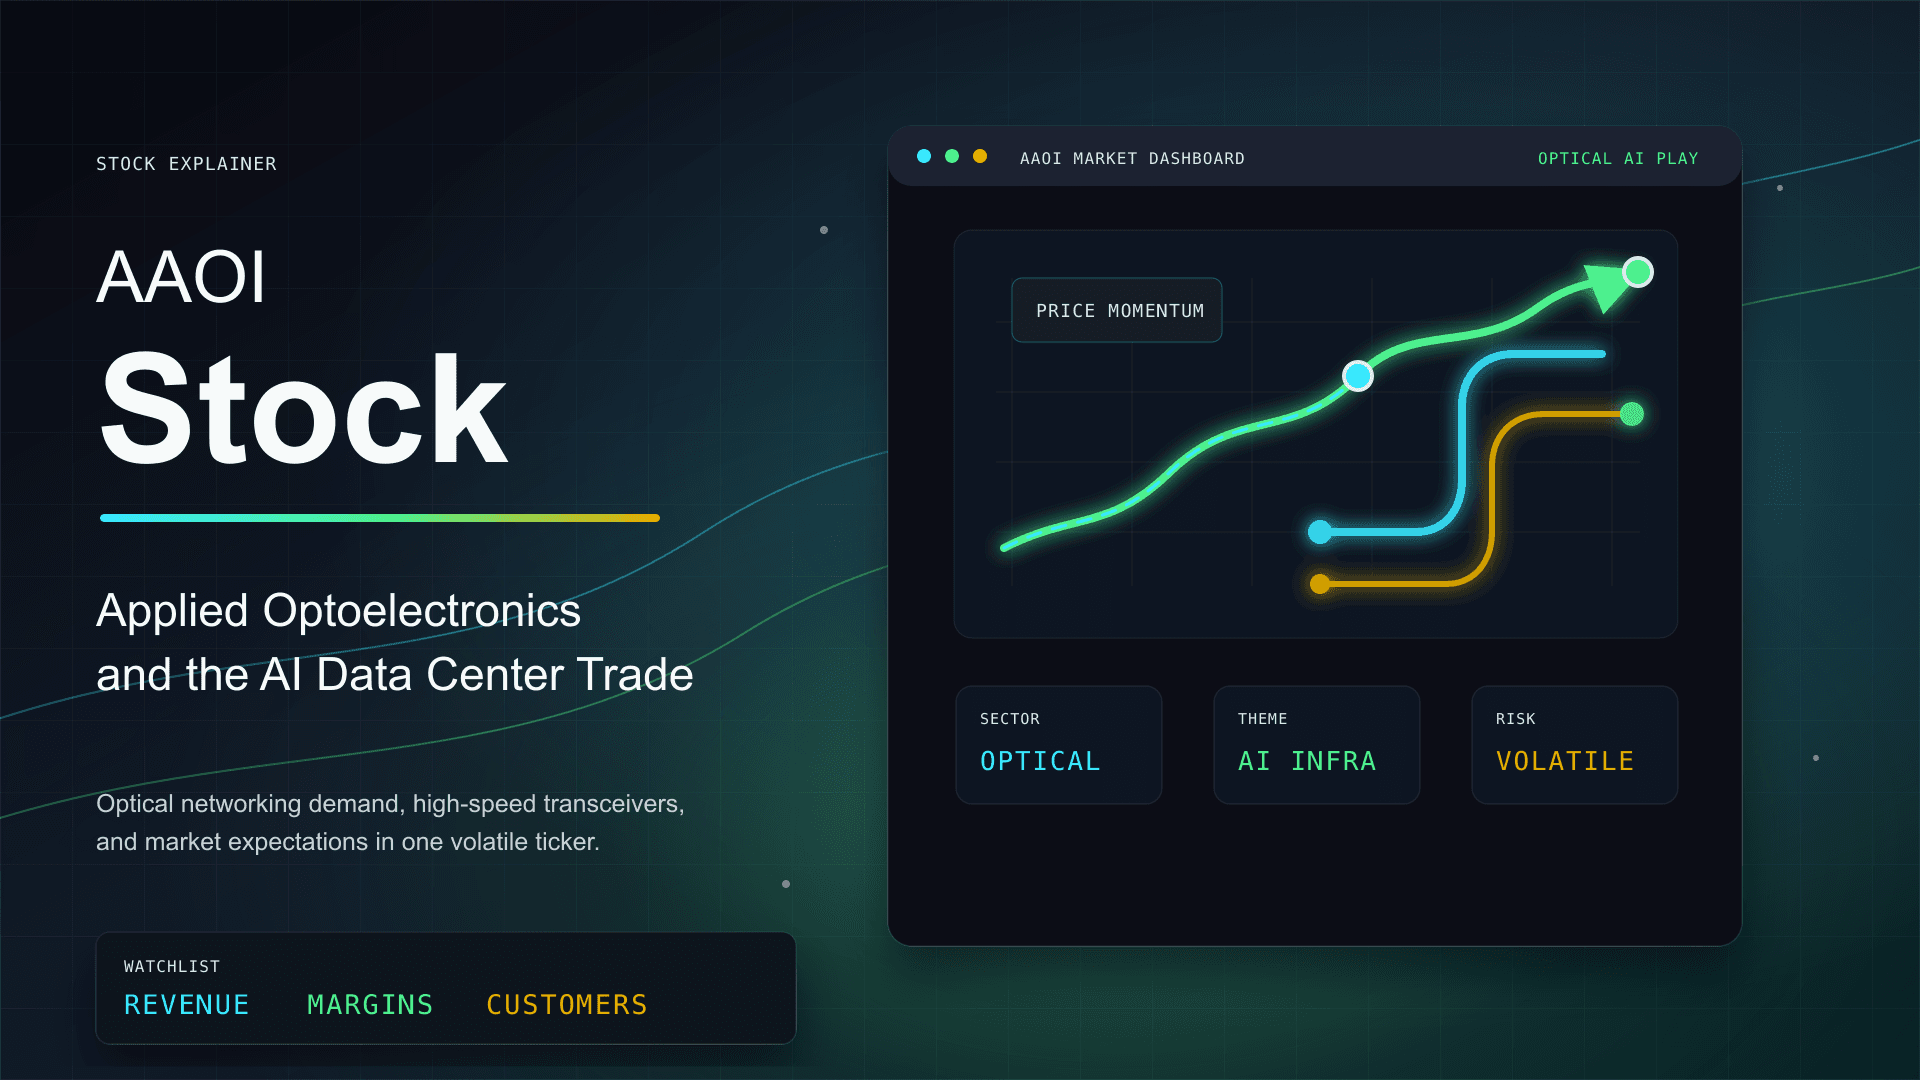
Task: Click the AAOI MARKET DASHBOARD title
Action: point(1132,158)
